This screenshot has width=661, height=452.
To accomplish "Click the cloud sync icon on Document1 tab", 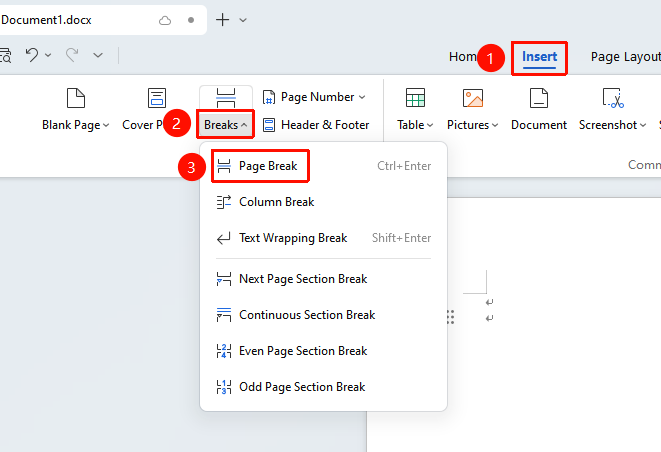I will [165, 20].
